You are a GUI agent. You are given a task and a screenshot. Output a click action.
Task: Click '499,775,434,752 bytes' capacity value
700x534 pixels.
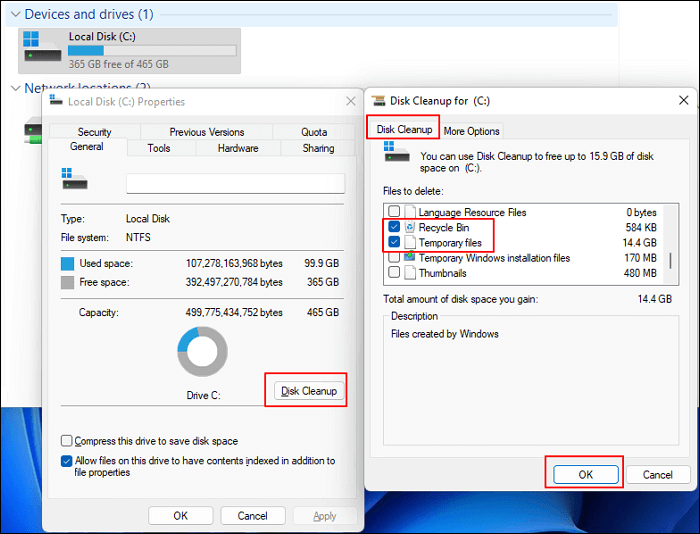(234, 313)
